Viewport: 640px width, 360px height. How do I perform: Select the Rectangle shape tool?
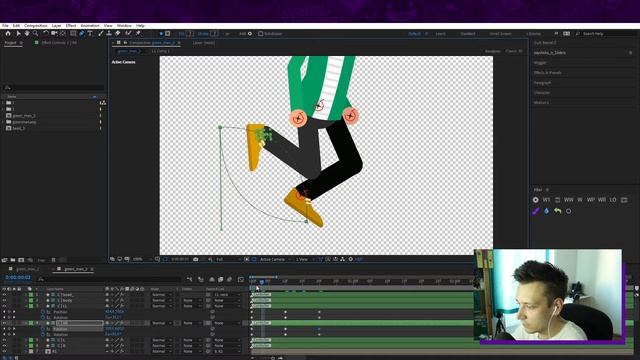[73, 33]
